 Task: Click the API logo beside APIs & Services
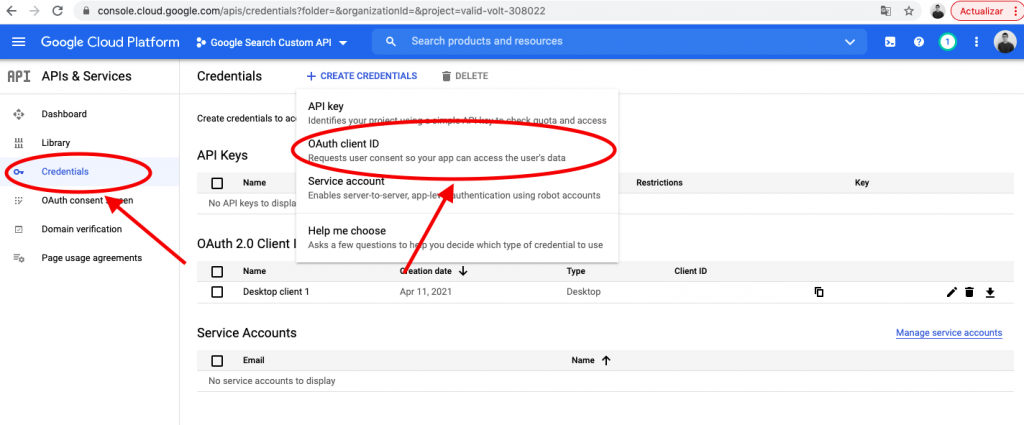click(x=18, y=76)
